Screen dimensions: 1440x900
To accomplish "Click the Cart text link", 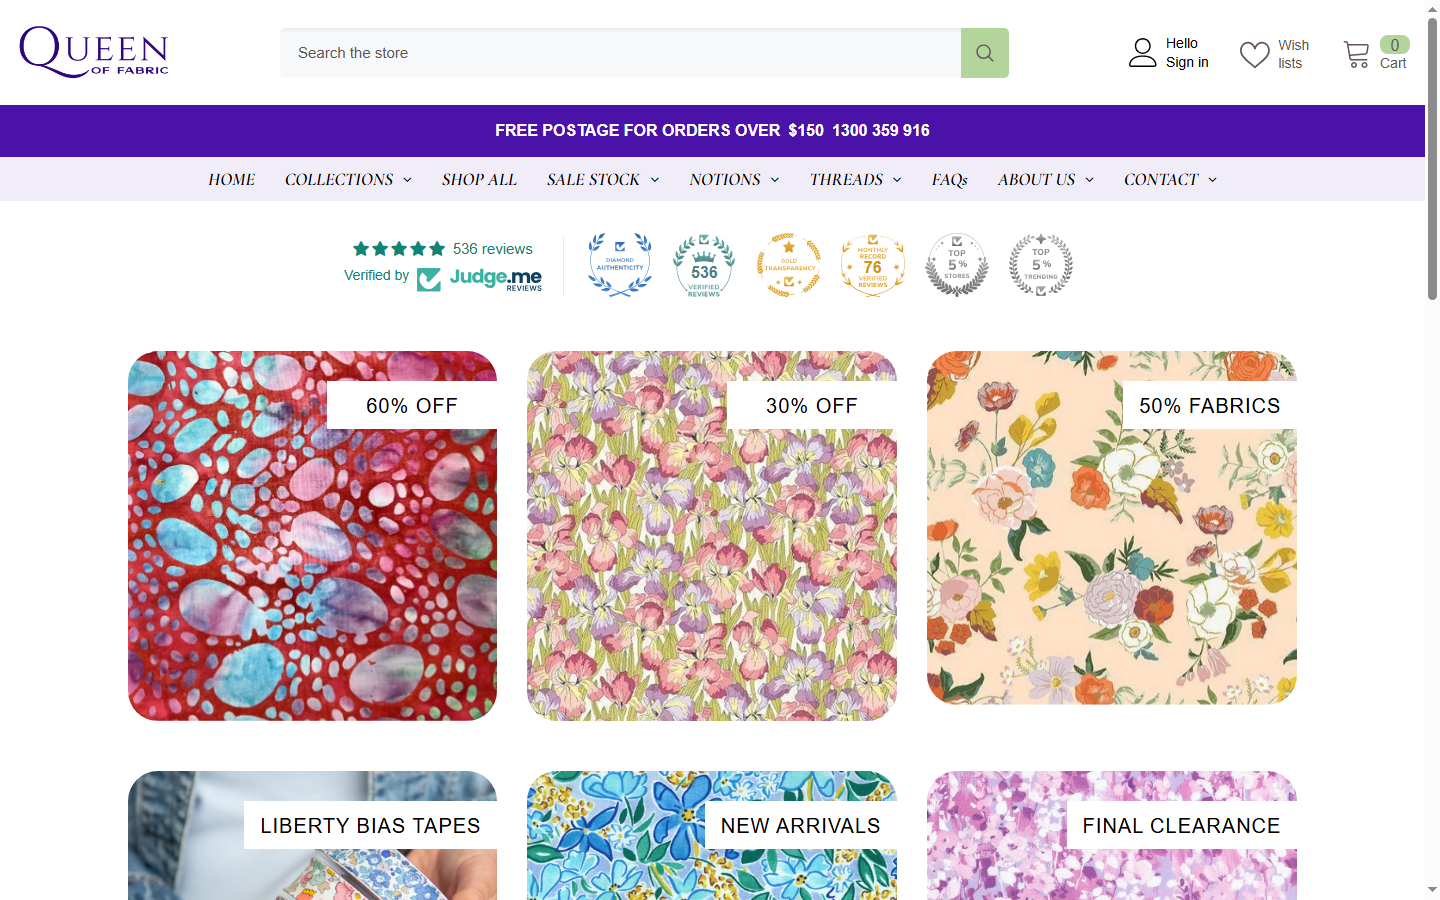I will [x=1393, y=63].
